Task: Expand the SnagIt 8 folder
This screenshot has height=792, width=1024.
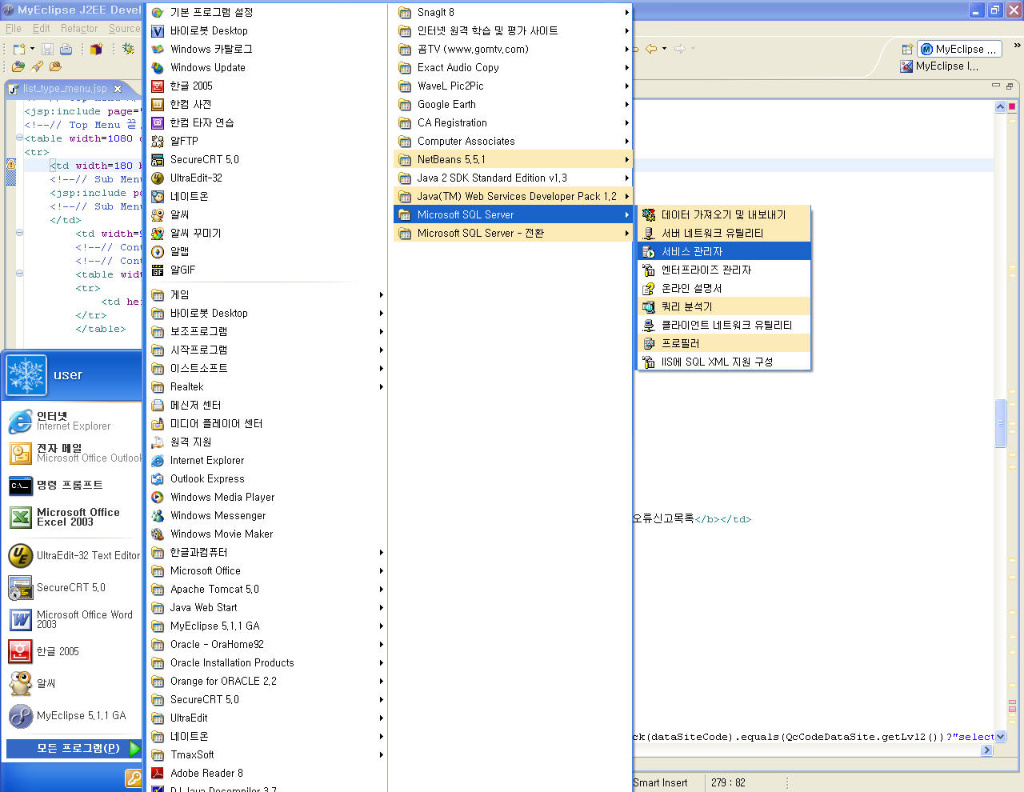Action: 513,12
